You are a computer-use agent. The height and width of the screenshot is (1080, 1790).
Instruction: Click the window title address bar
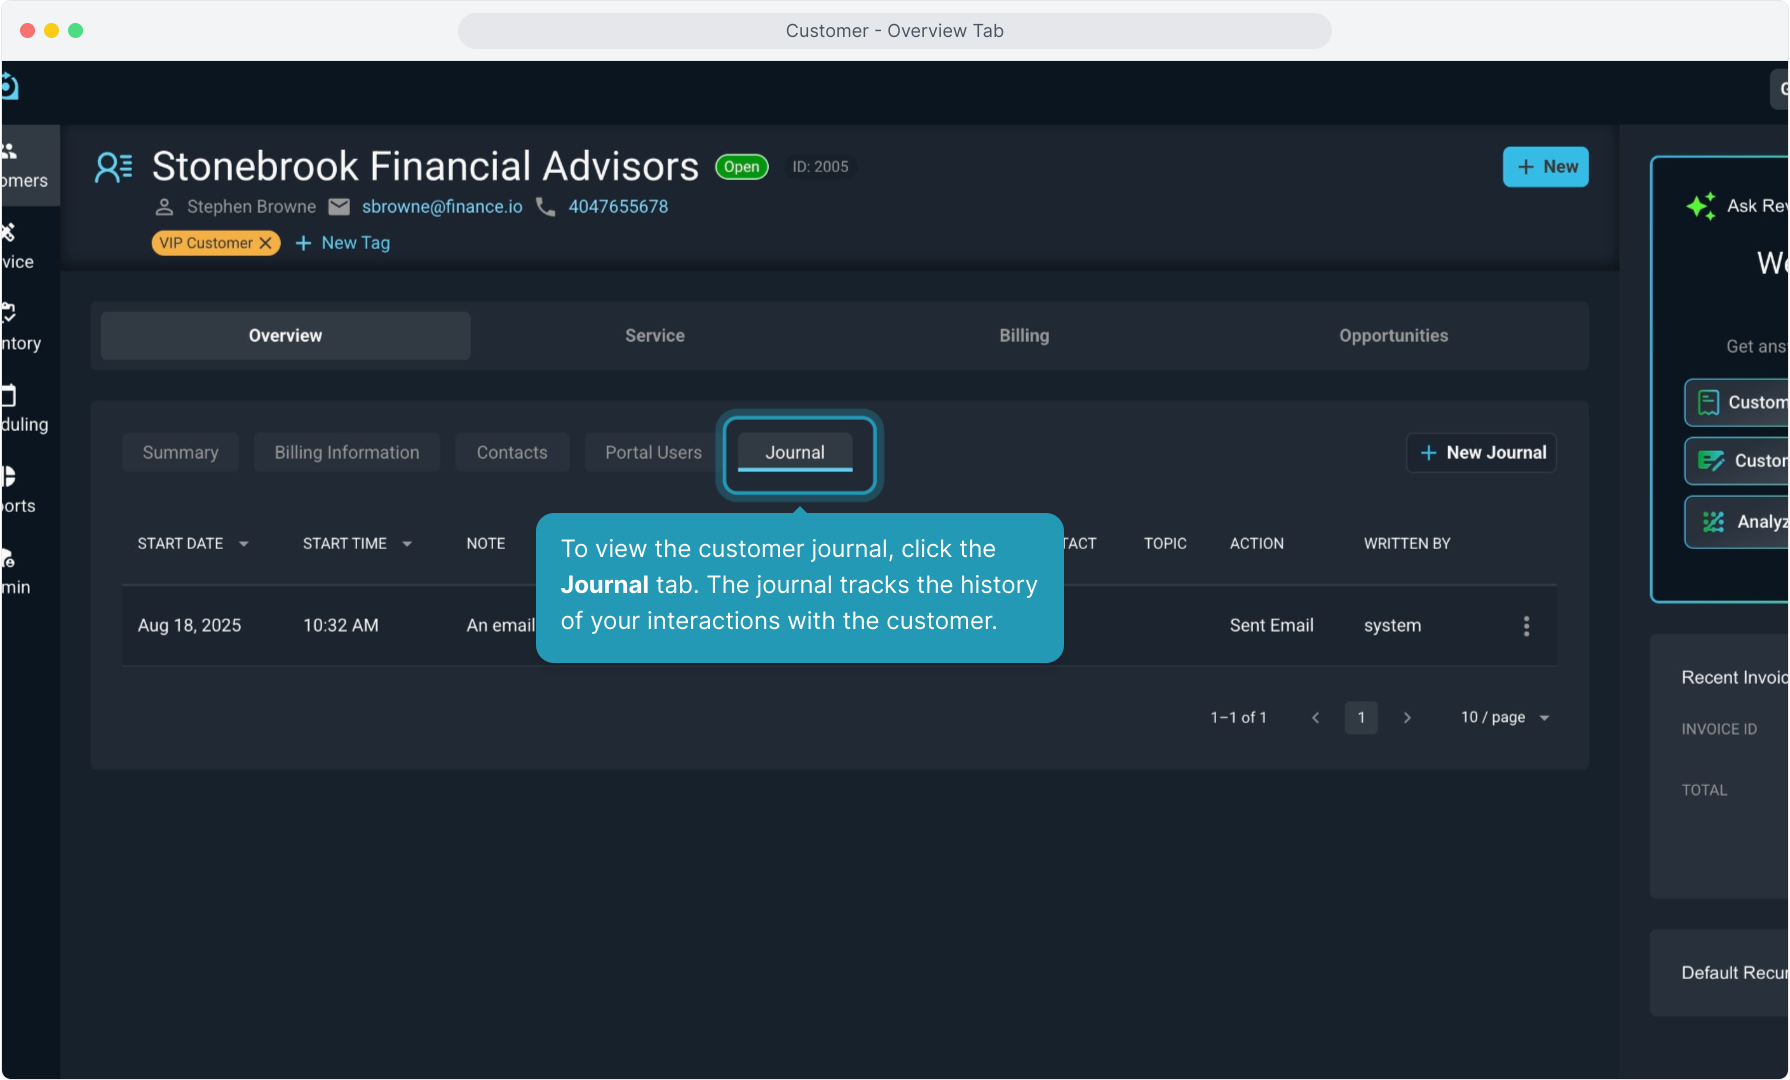point(895,31)
